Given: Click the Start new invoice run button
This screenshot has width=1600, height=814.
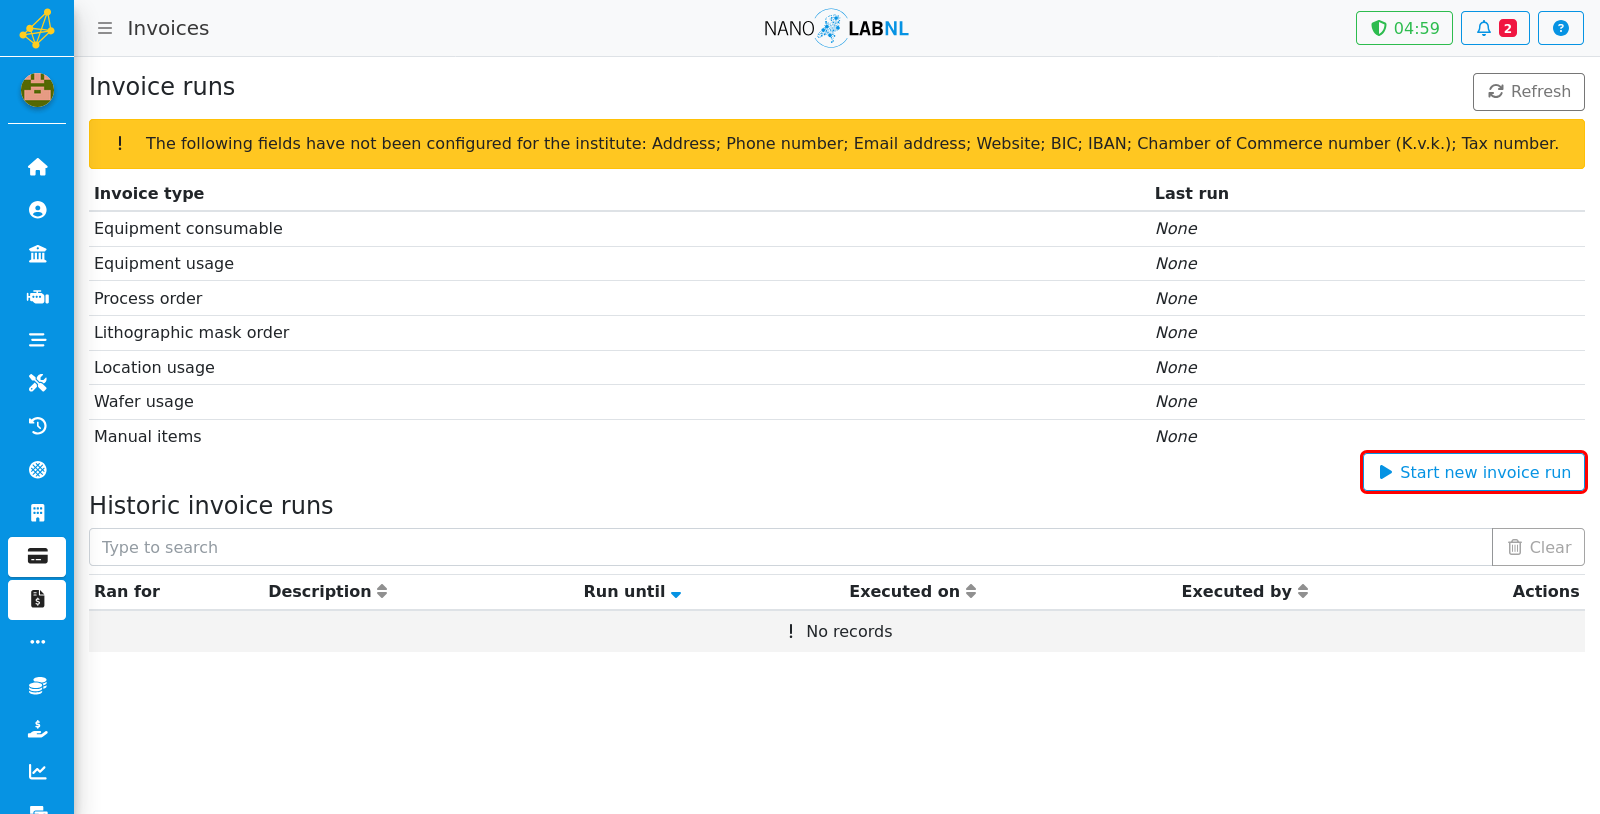Looking at the screenshot, I should click(1474, 472).
